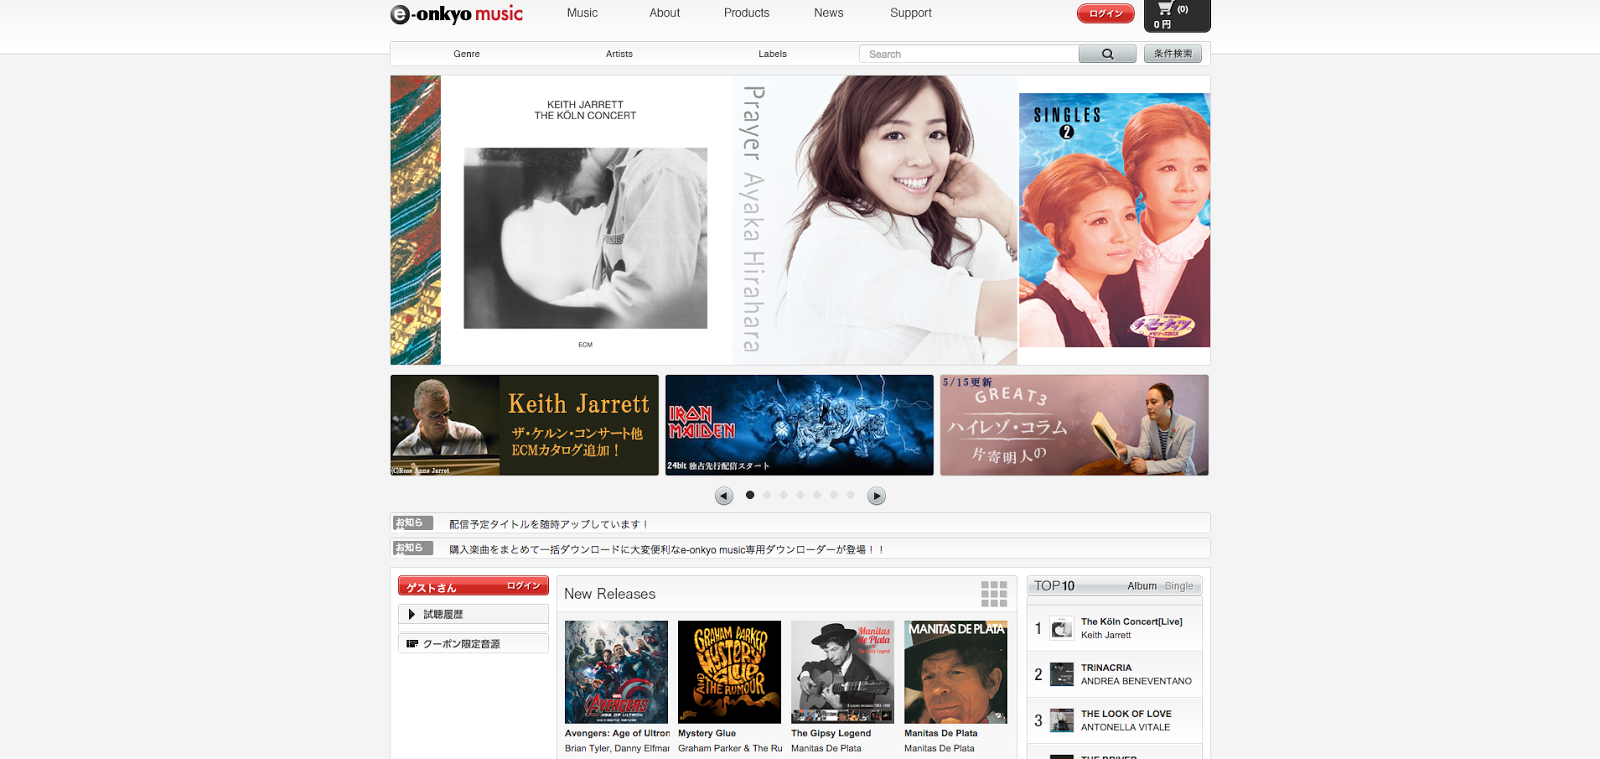Open the ハイレゾ・コラム banner
Image resolution: width=1600 pixels, height=759 pixels.
(1074, 425)
